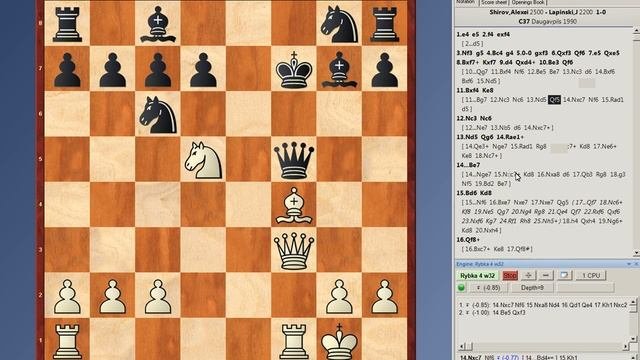
Task: Switch to the Score sheet tab
Action: point(494,2)
